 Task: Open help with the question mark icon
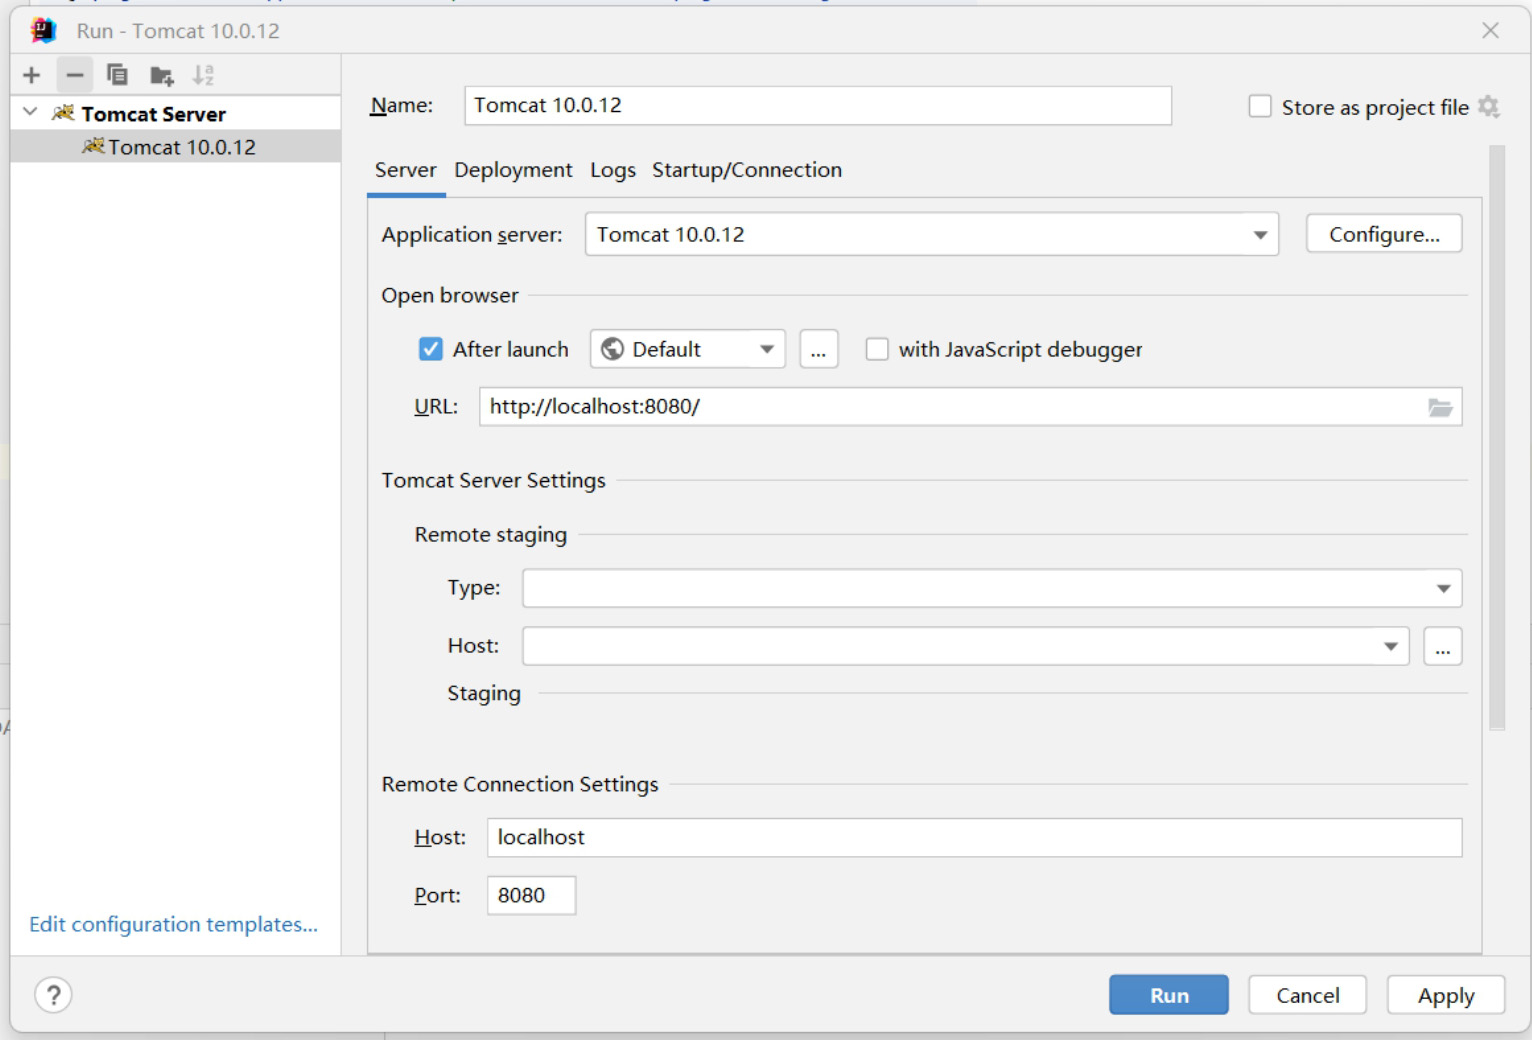[53, 995]
